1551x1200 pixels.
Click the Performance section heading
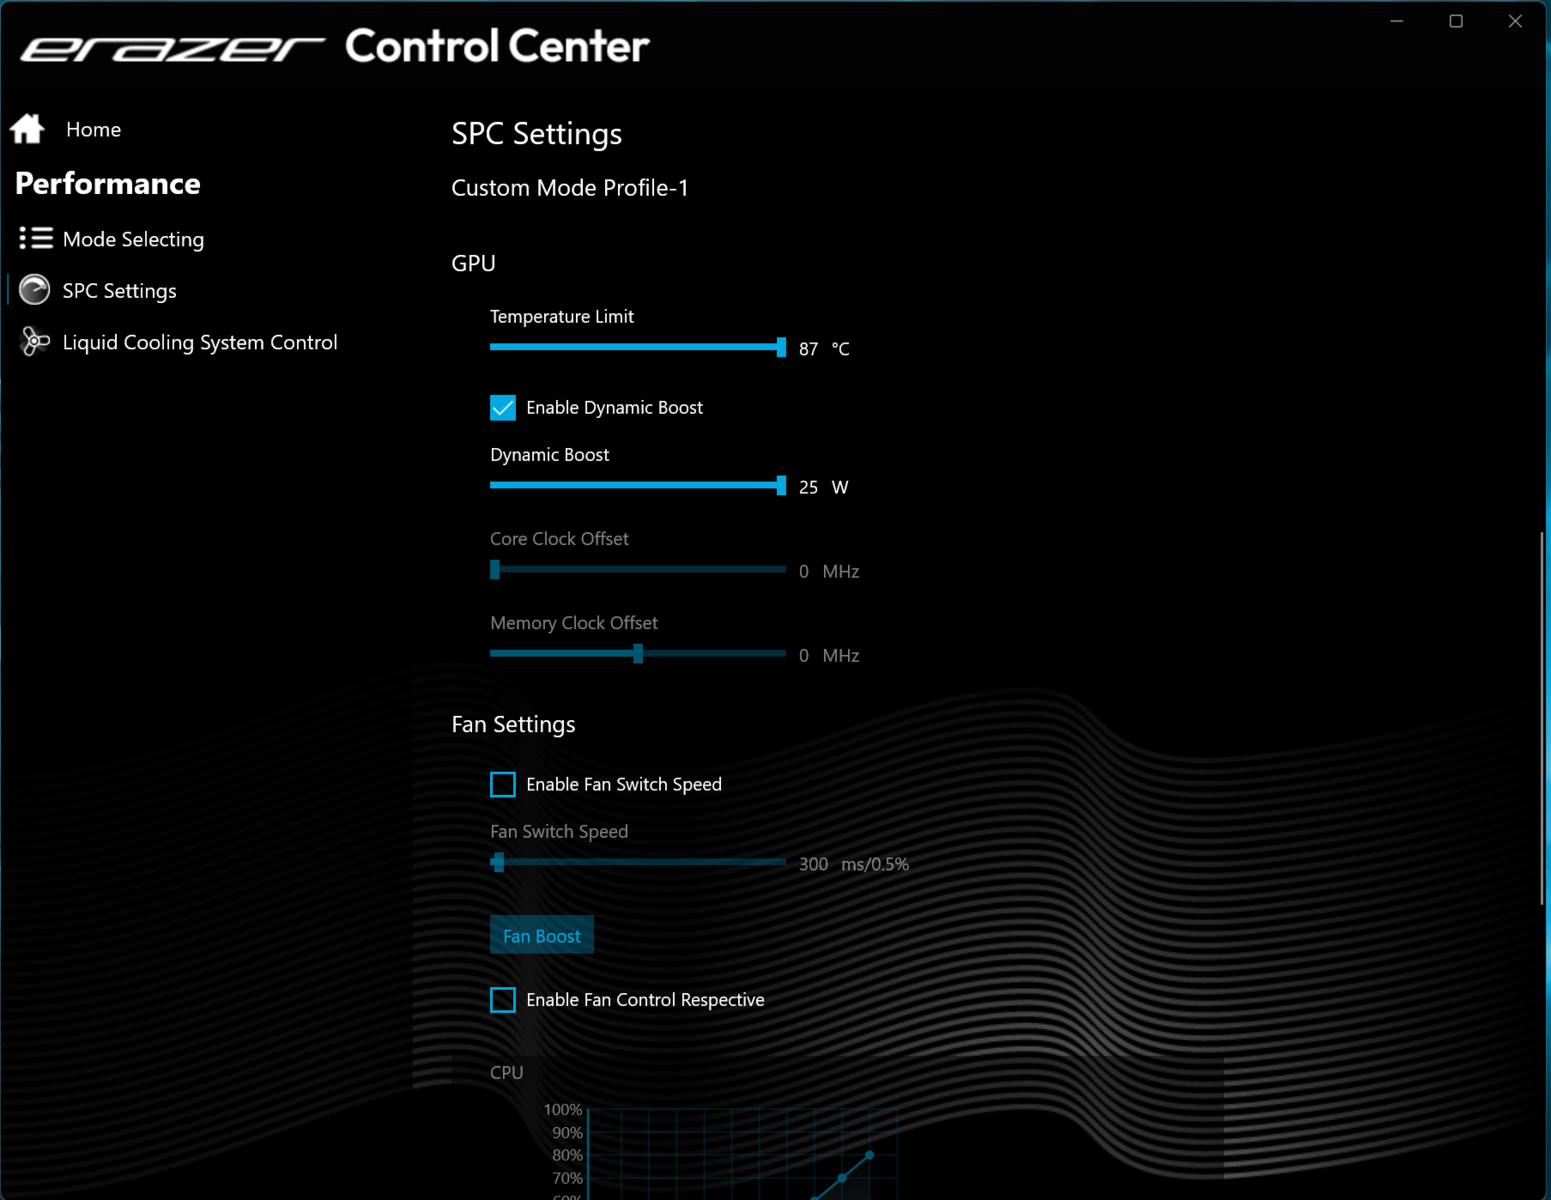pyautogui.click(x=108, y=184)
